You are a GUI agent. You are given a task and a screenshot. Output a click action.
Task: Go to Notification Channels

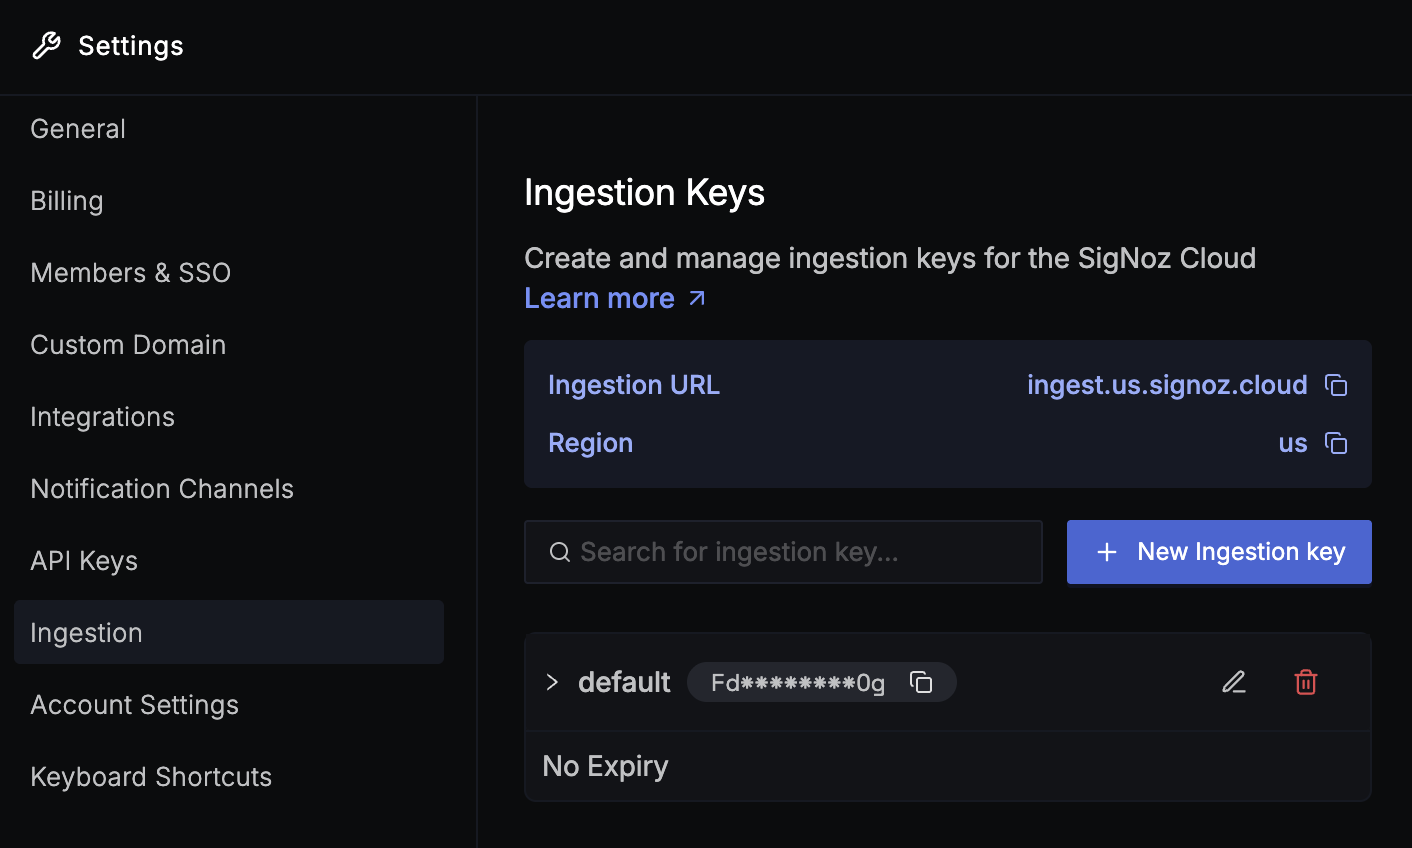(x=162, y=488)
